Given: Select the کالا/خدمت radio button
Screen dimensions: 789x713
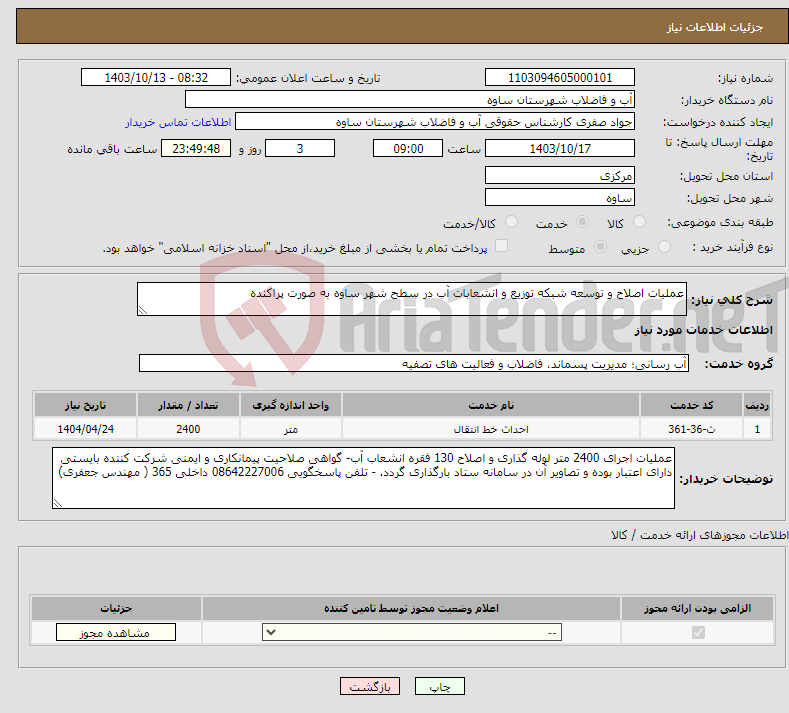Looking at the screenshot, I should [511, 222].
